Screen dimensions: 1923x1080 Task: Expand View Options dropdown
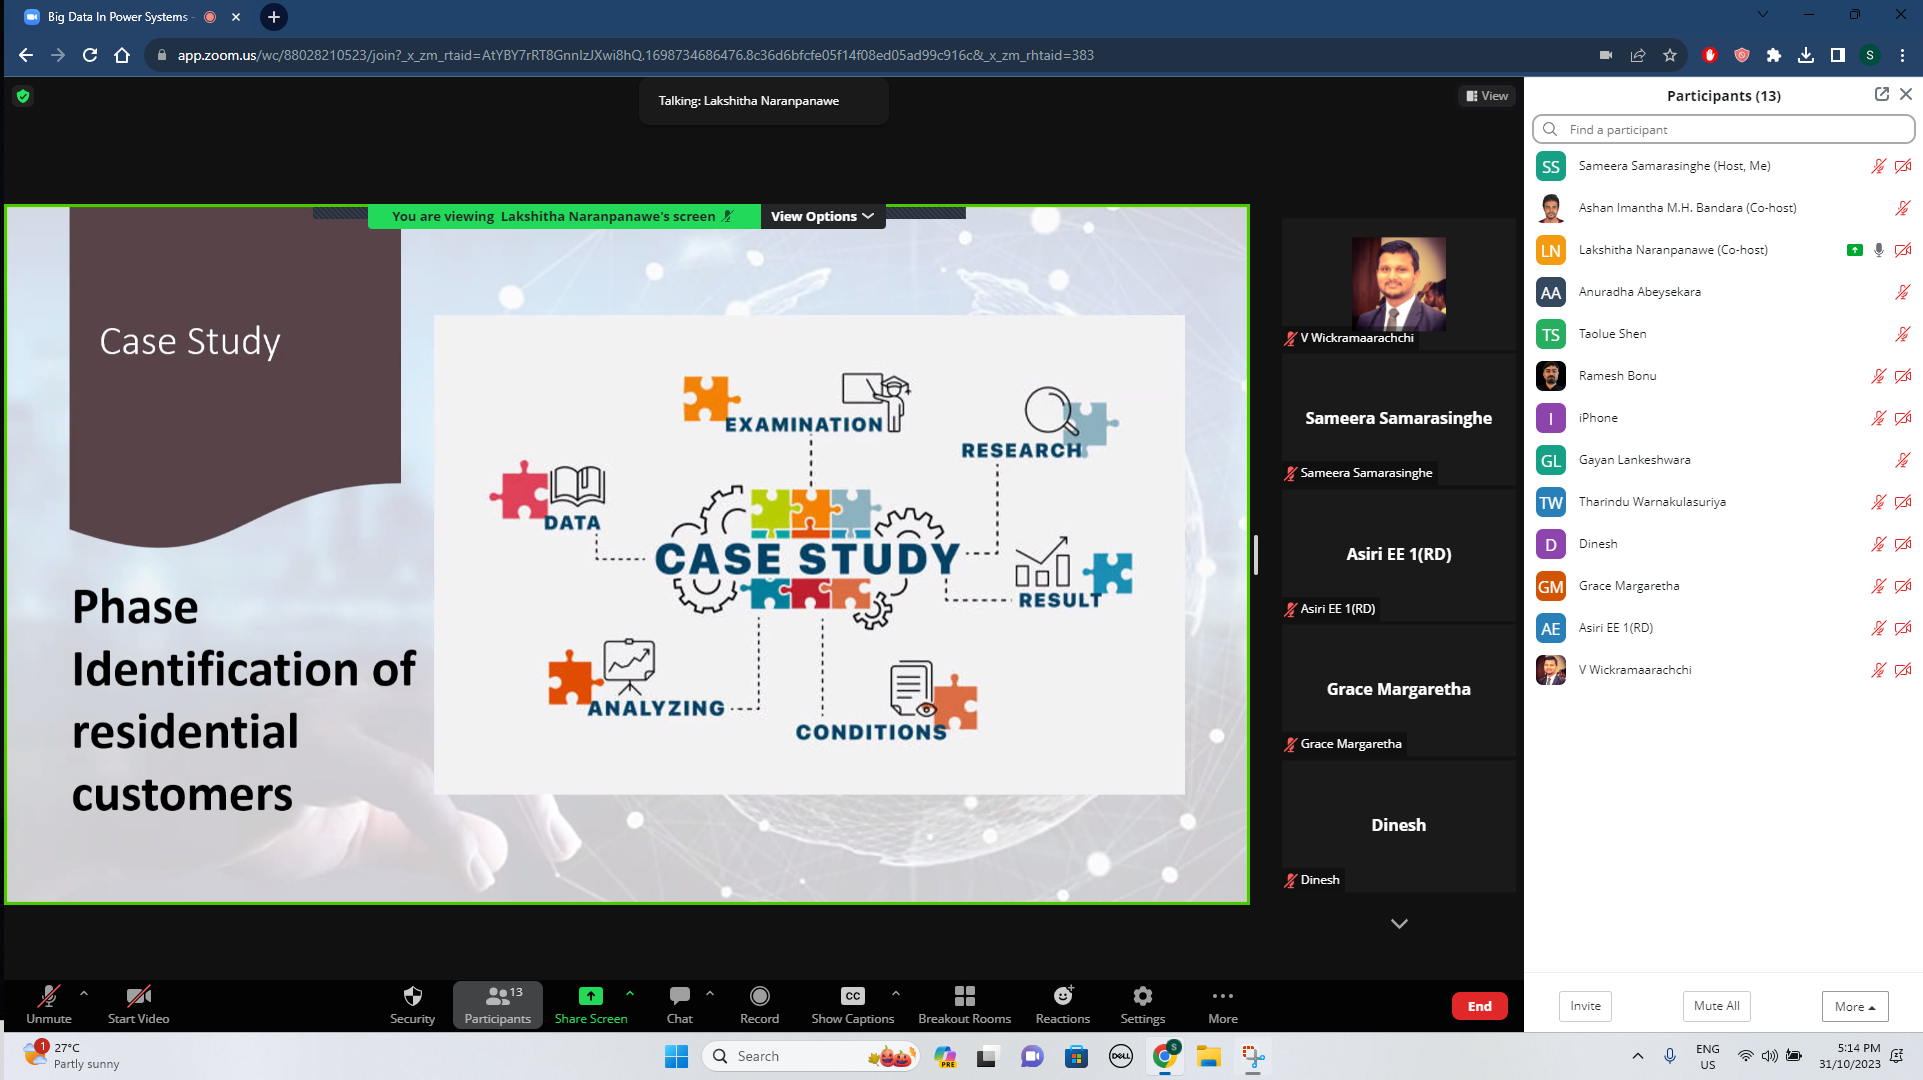[822, 216]
